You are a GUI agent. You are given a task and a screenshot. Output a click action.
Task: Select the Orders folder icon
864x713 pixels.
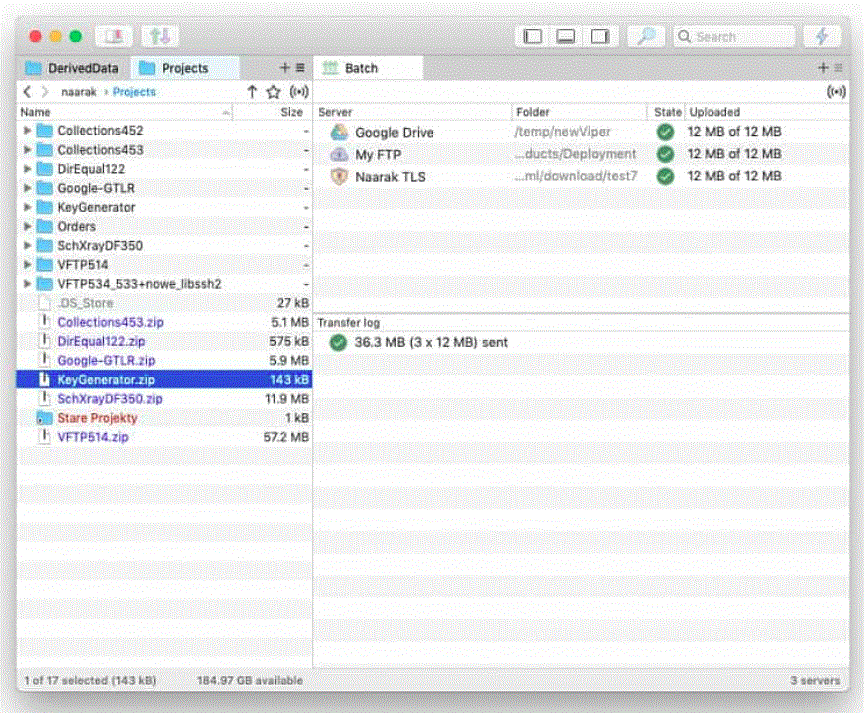click(45, 226)
